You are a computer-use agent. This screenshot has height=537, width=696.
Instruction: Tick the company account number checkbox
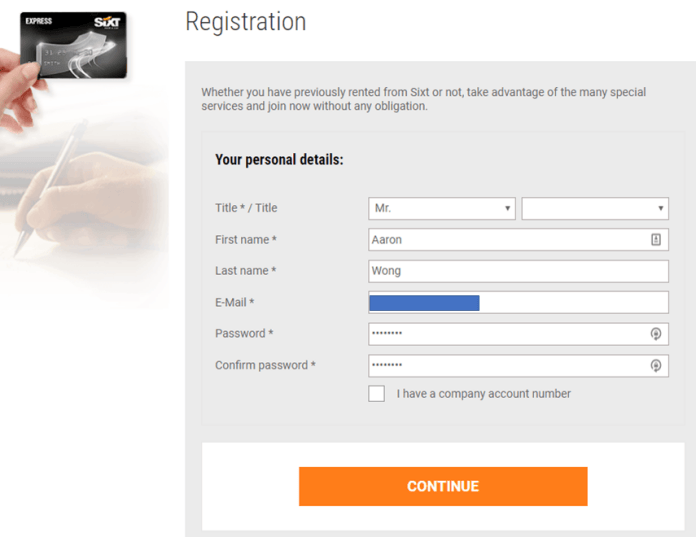(376, 394)
